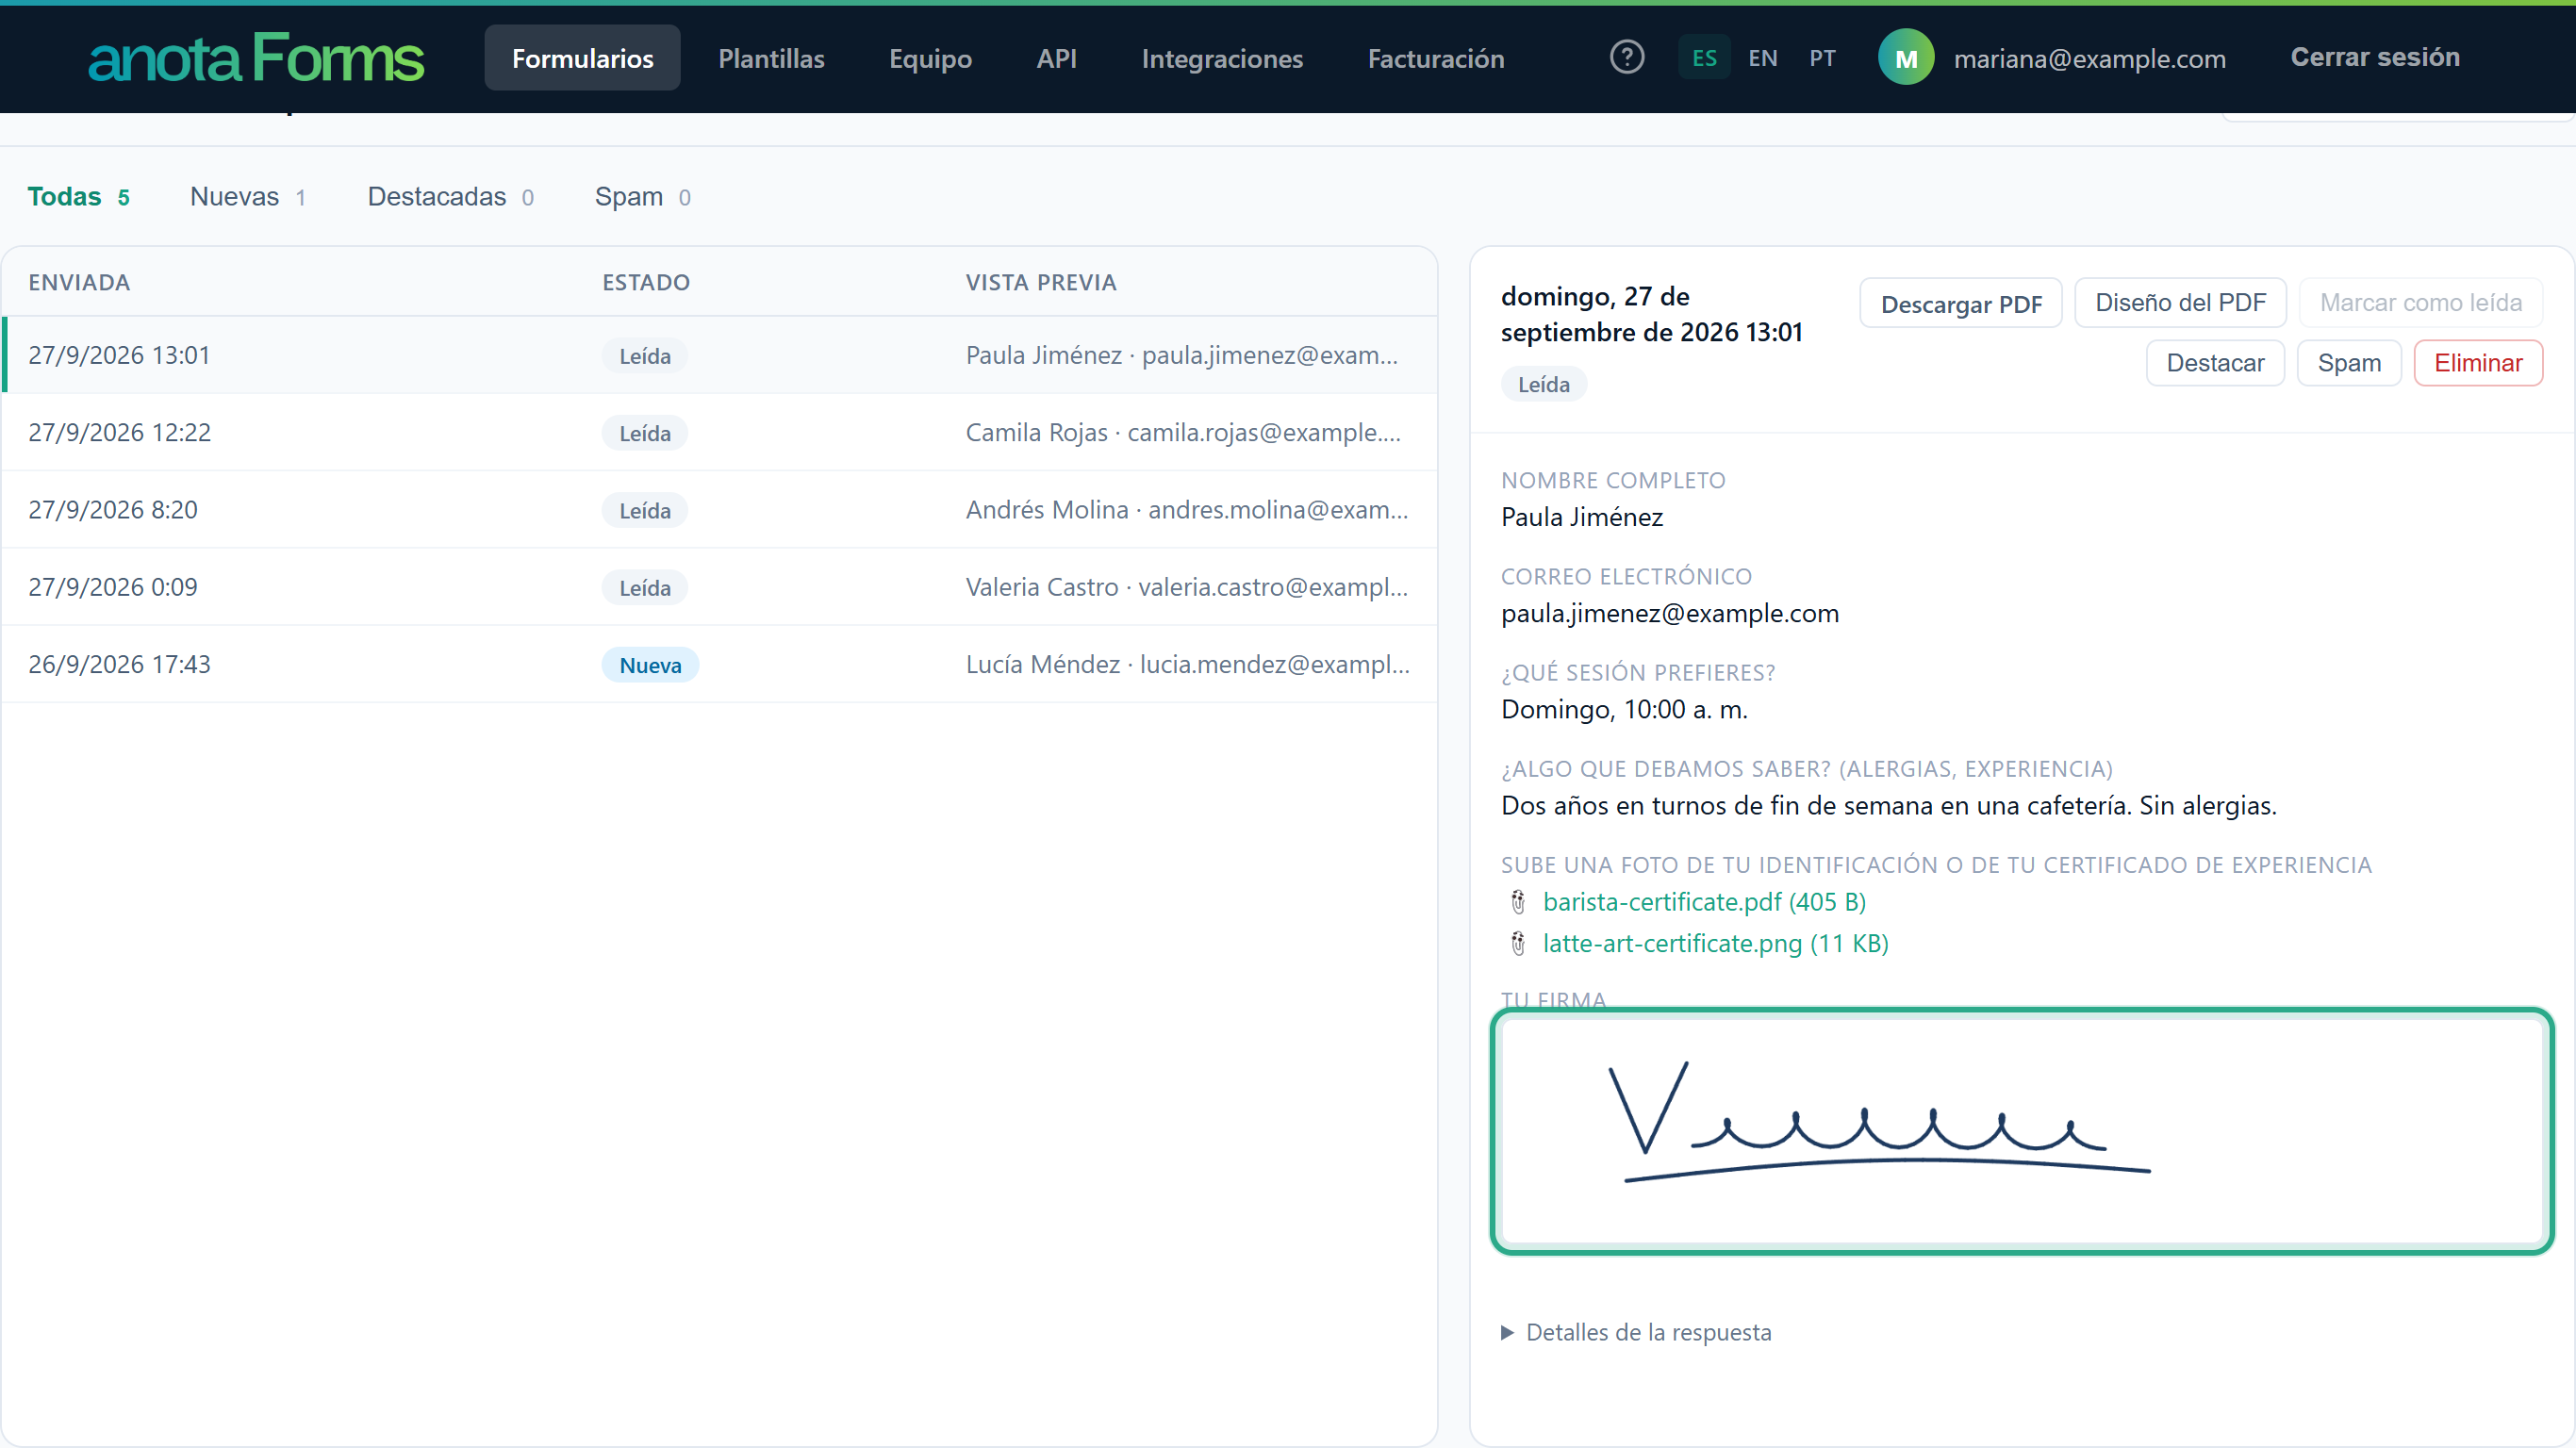This screenshot has width=2576, height=1448.
Task: Switch language to EN
Action: [x=1763, y=58]
